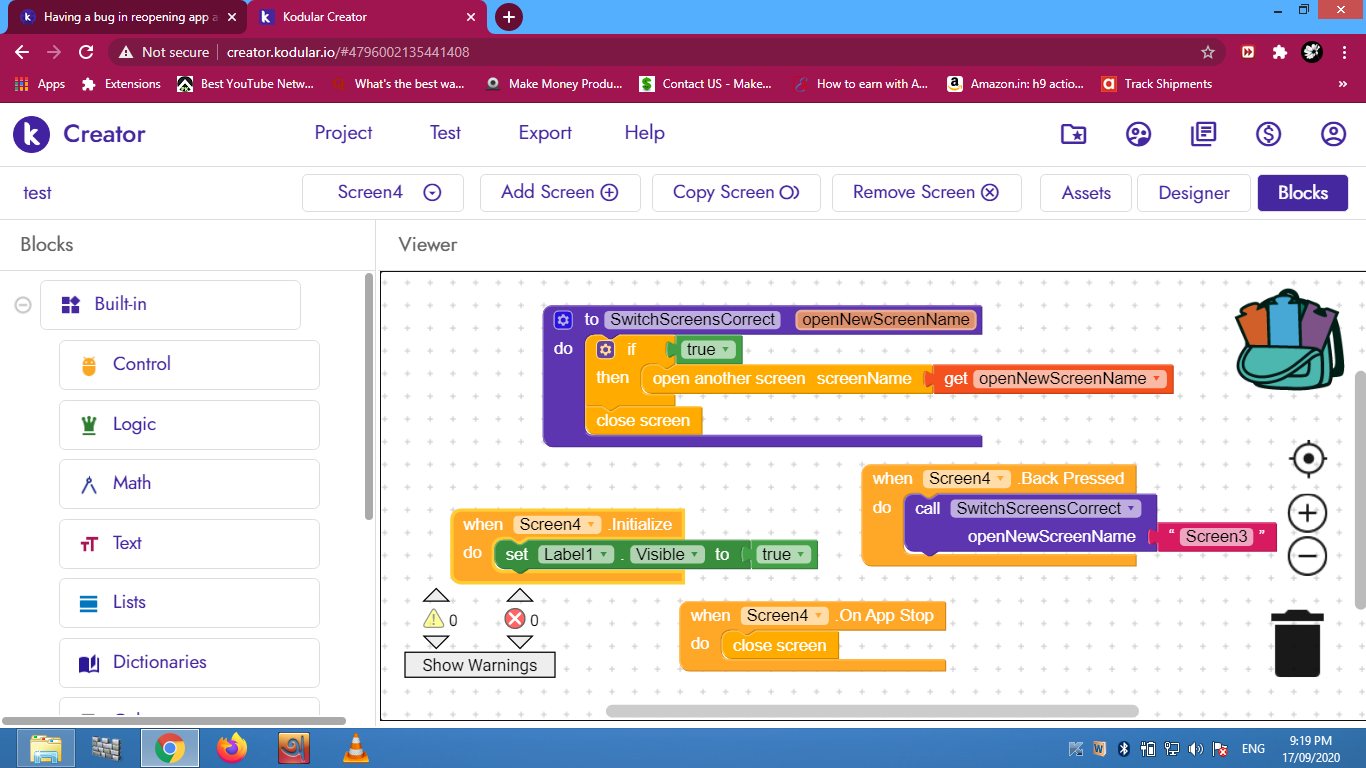Image resolution: width=1366 pixels, height=768 pixels.
Task: Click the dollar sign monetization icon
Action: (1269, 134)
